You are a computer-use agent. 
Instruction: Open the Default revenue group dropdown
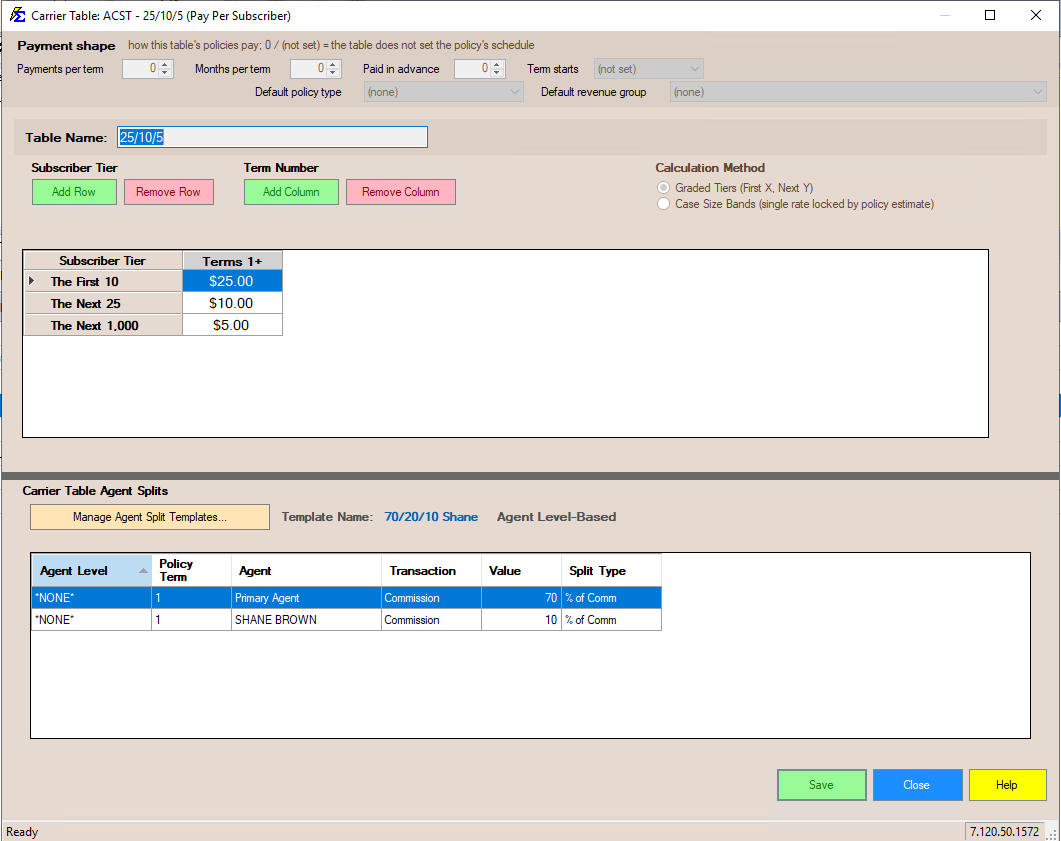[1038, 92]
